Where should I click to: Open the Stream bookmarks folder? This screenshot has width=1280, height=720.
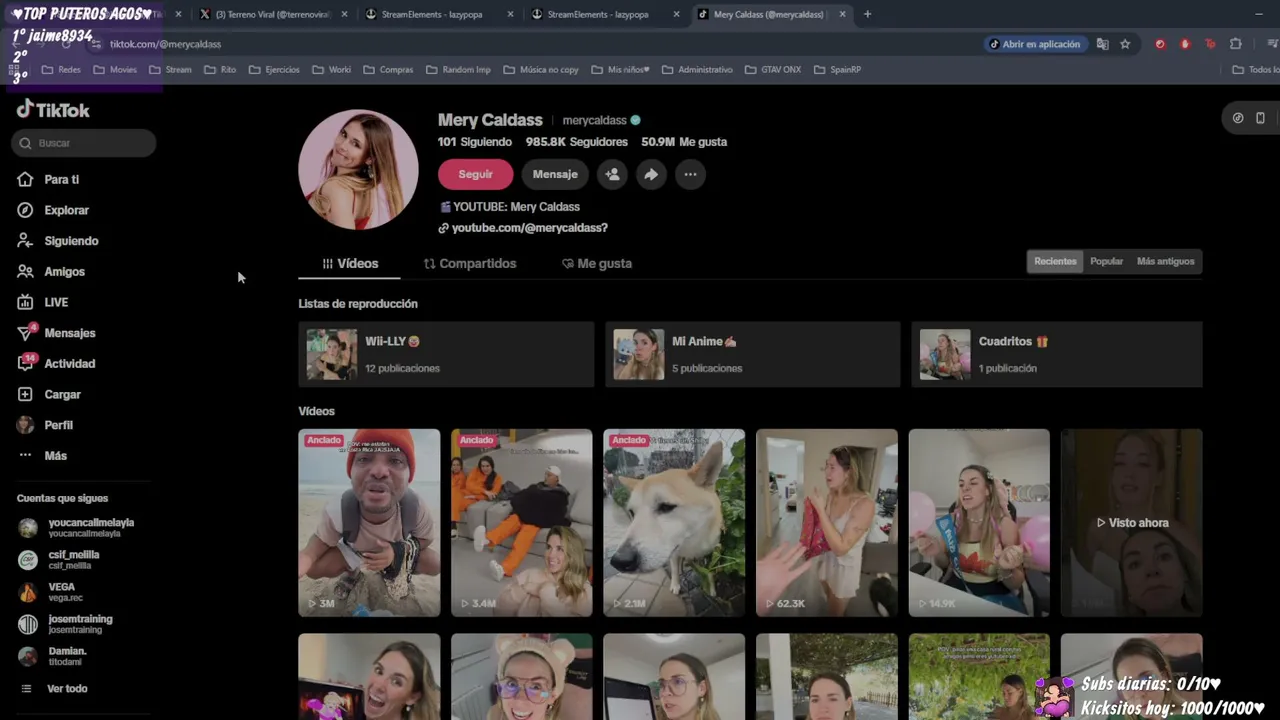point(170,70)
